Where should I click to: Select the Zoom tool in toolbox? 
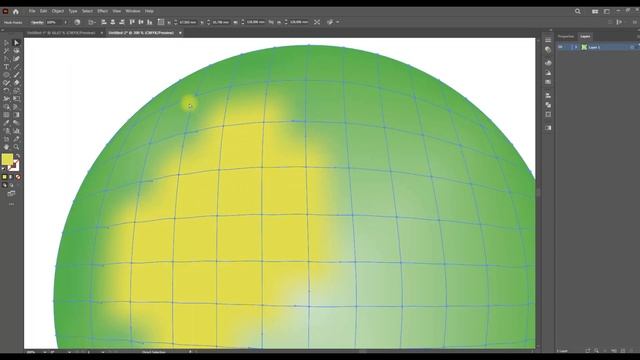click(x=16, y=147)
